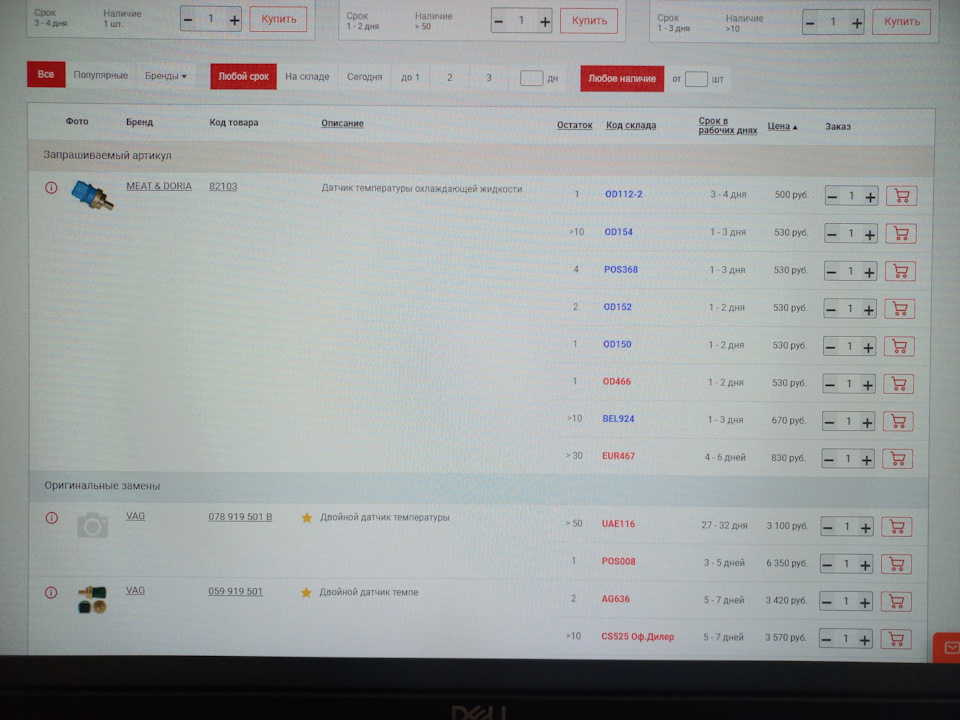Add OD112-2 warehouse row to cart
960x720 pixels.
[x=901, y=196]
